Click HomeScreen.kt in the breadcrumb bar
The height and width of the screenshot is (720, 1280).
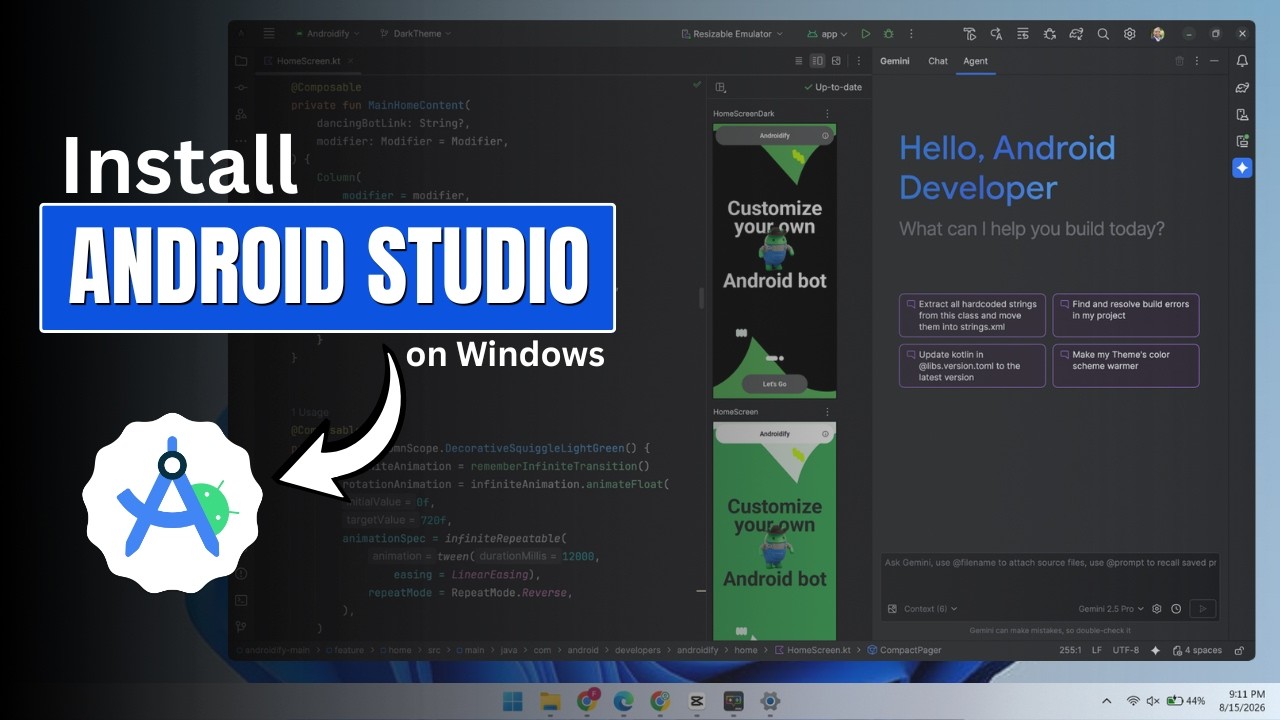[x=813, y=650]
